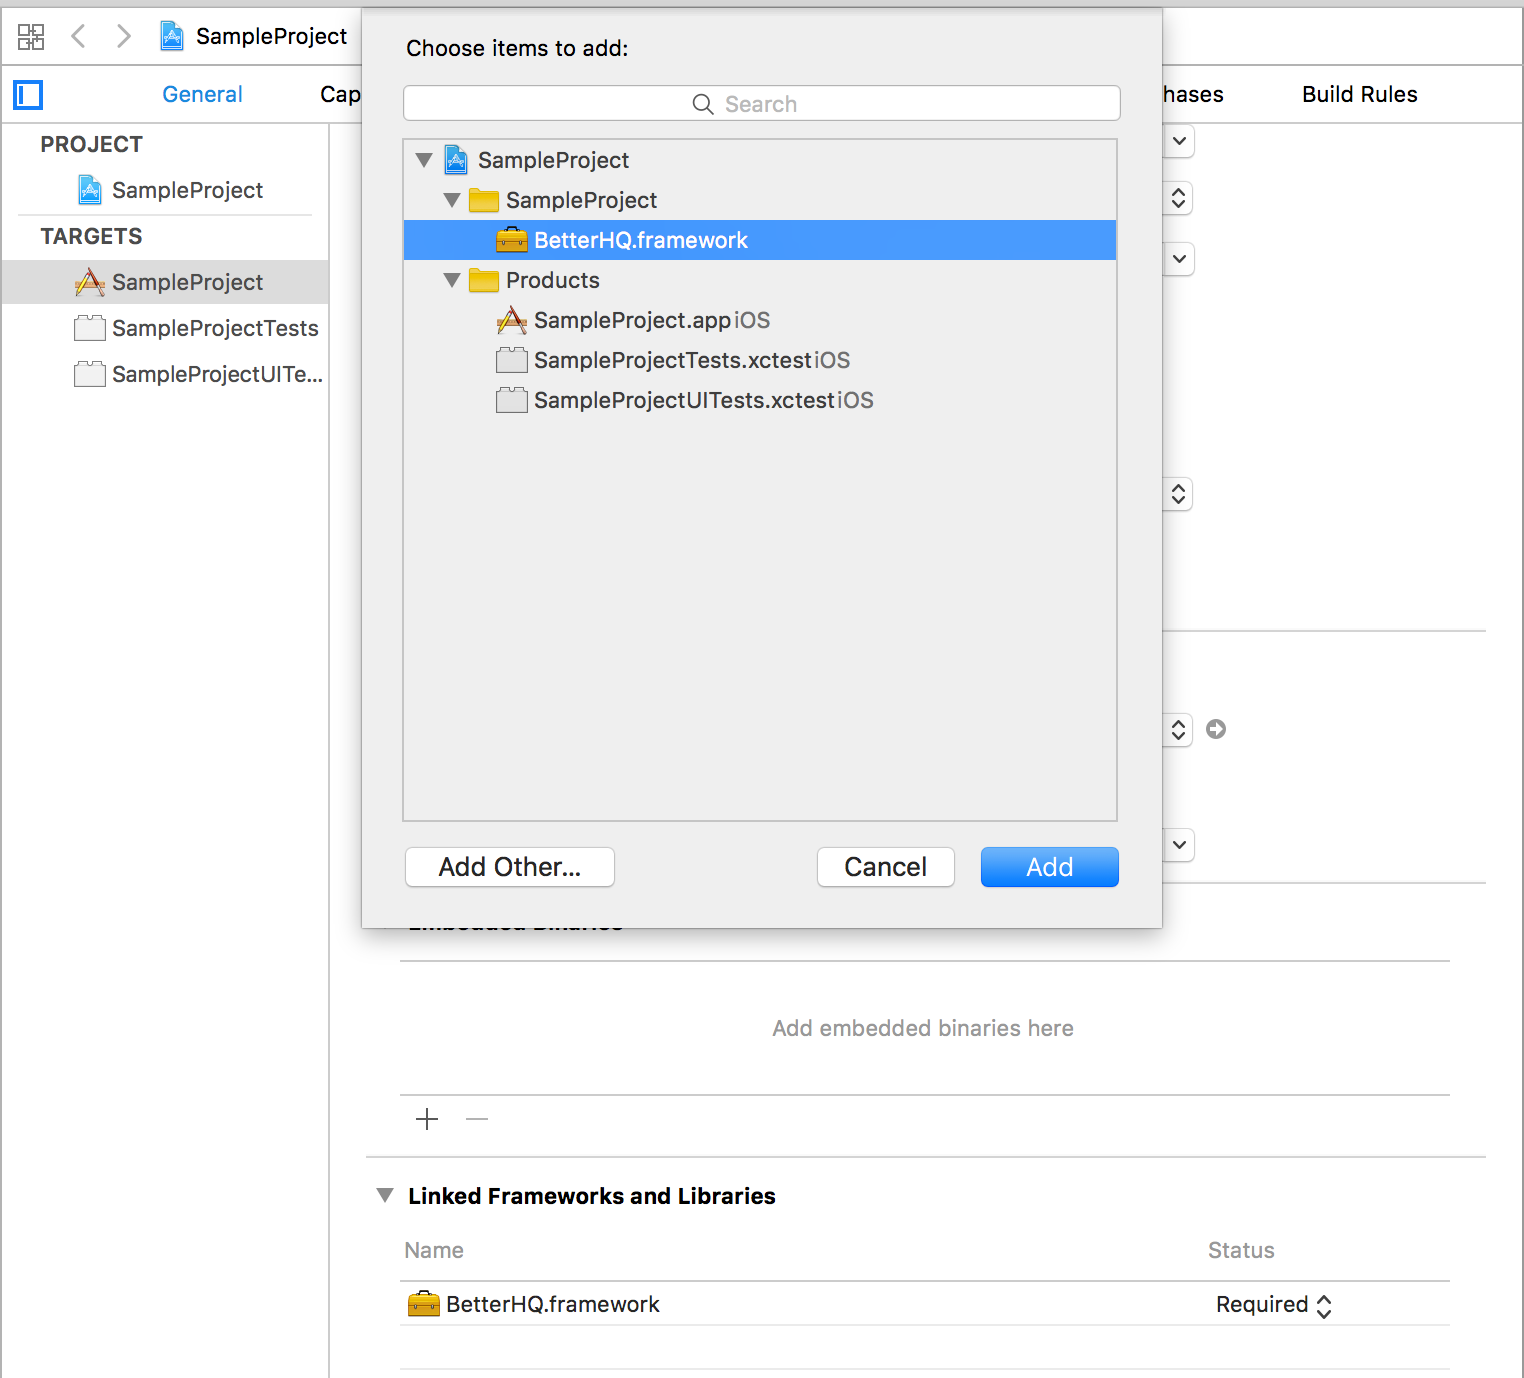The image size is (1524, 1378).
Task: Click the BetterHQ.framework toolbox icon in dialog
Action: click(512, 240)
